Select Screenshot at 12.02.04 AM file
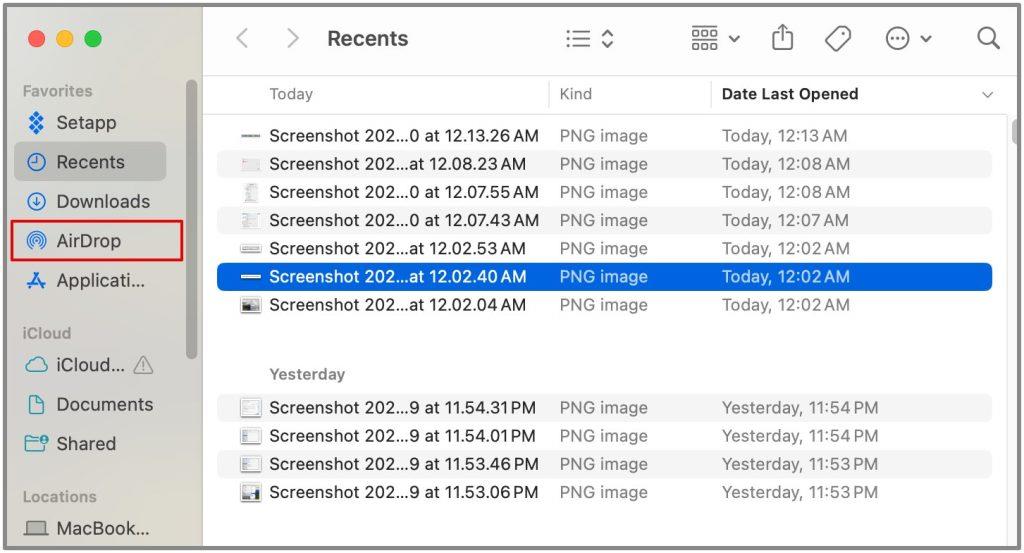The width and height of the screenshot is (1024, 553). [604, 305]
